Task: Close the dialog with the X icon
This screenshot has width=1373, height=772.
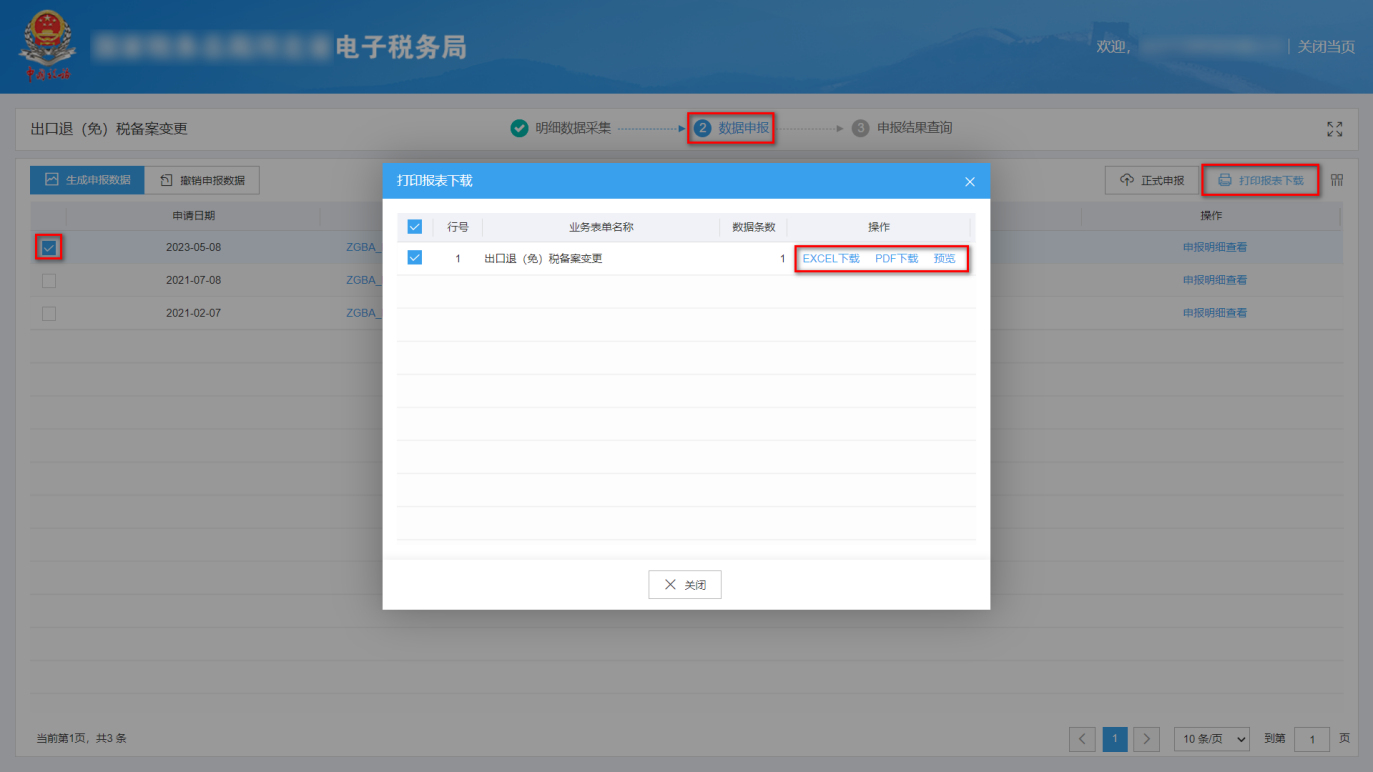Action: point(969,181)
